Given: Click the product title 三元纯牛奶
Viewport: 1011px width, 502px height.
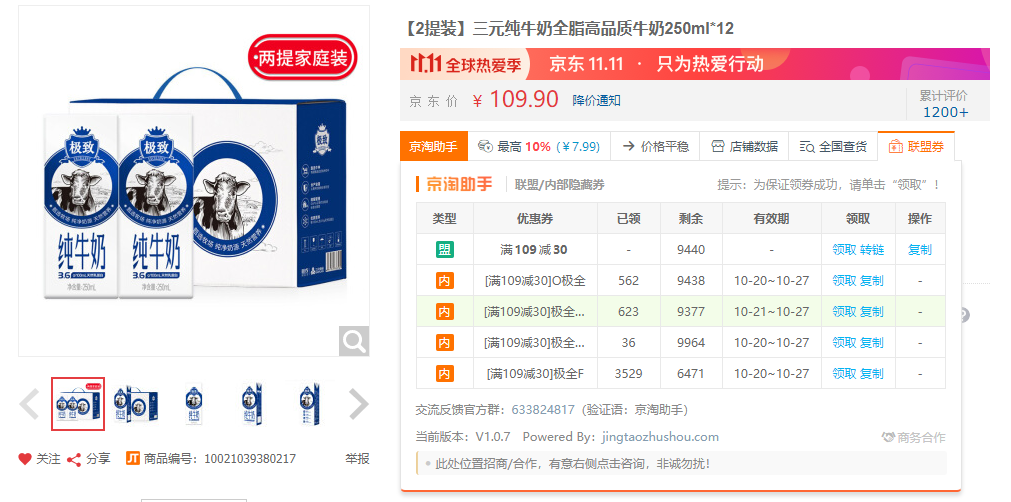Looking at the screenshot, I should (569, 29).
